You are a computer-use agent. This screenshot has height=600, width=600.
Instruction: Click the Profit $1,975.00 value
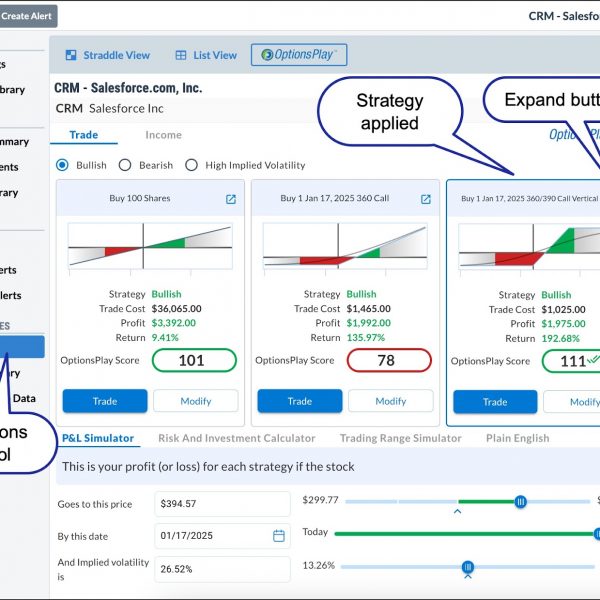pyautogui.click(x=563, y=324)
